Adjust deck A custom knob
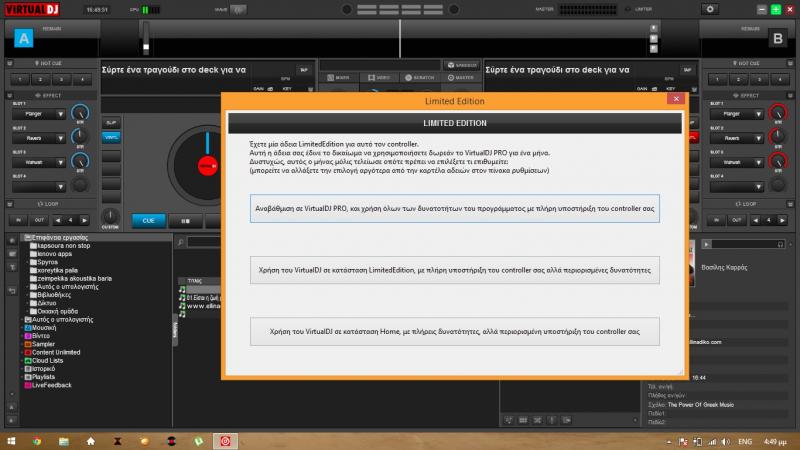This screenshot has width=800, height=450. pyautogui.click(x=110, y=216)
